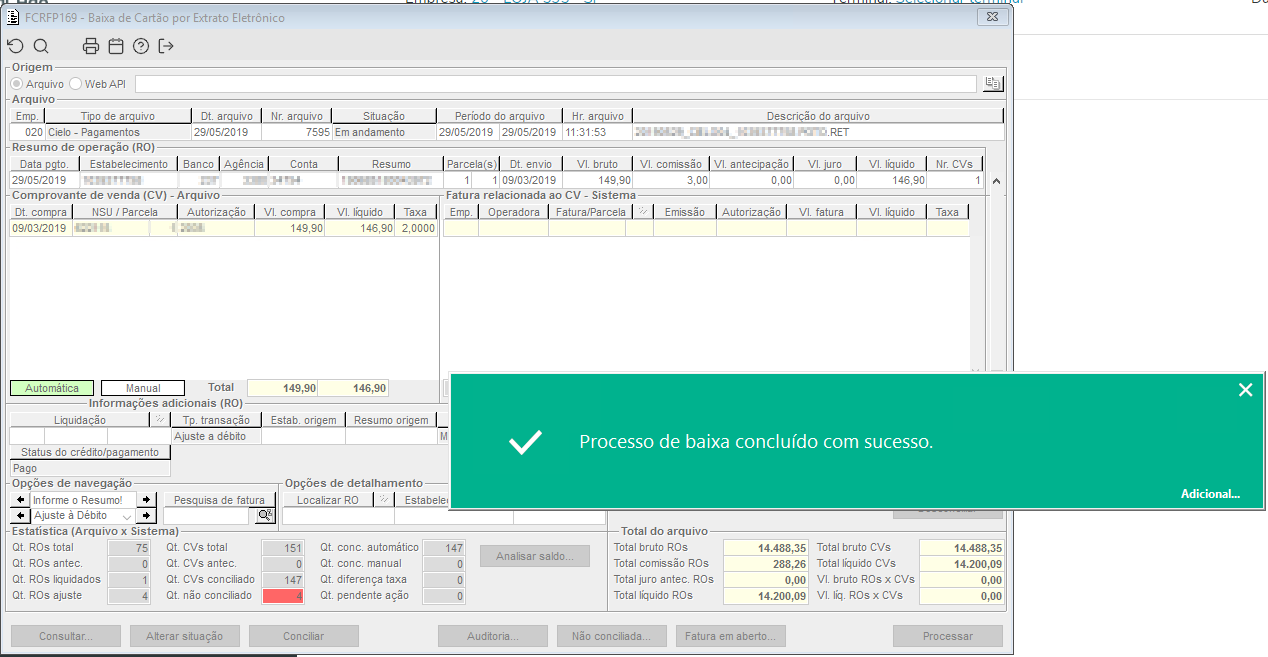Click the Origem file path input field
1268x657 pixels.
(x=556, y=84)
